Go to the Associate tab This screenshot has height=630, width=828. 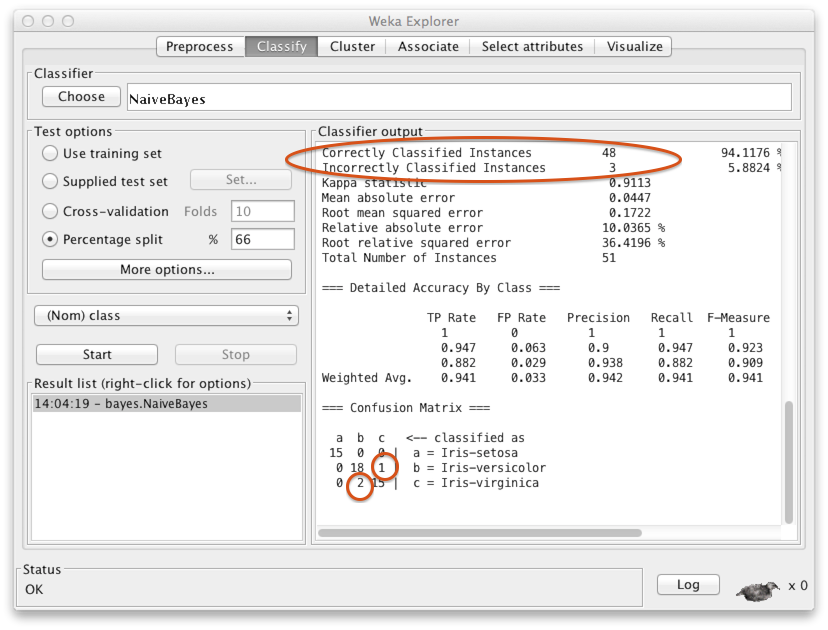point(428,46)
